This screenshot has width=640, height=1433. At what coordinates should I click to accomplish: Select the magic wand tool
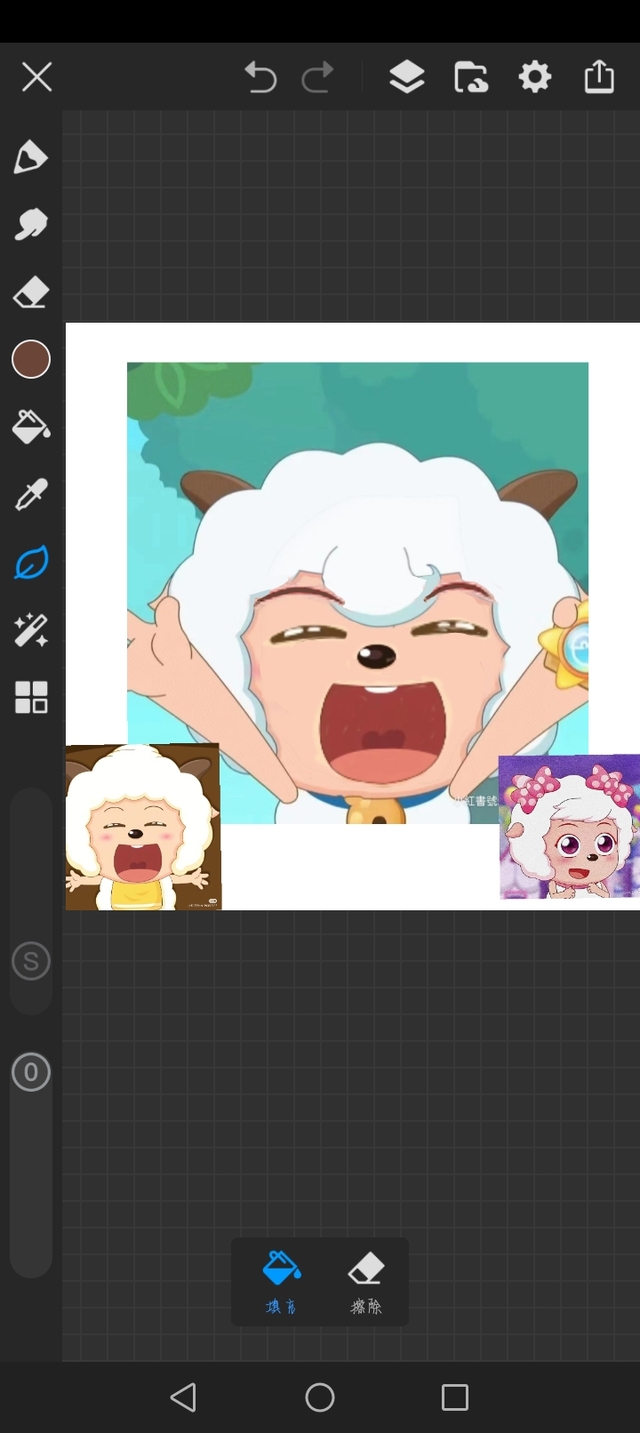[31, 631]
